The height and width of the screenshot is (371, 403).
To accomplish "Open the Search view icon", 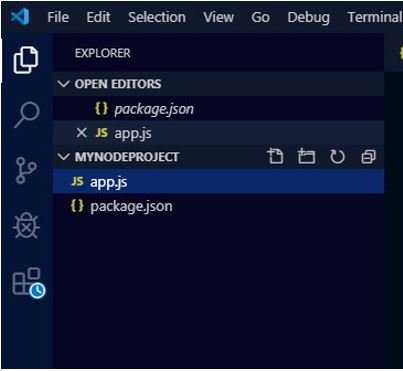I will click(x=27, y=115).
